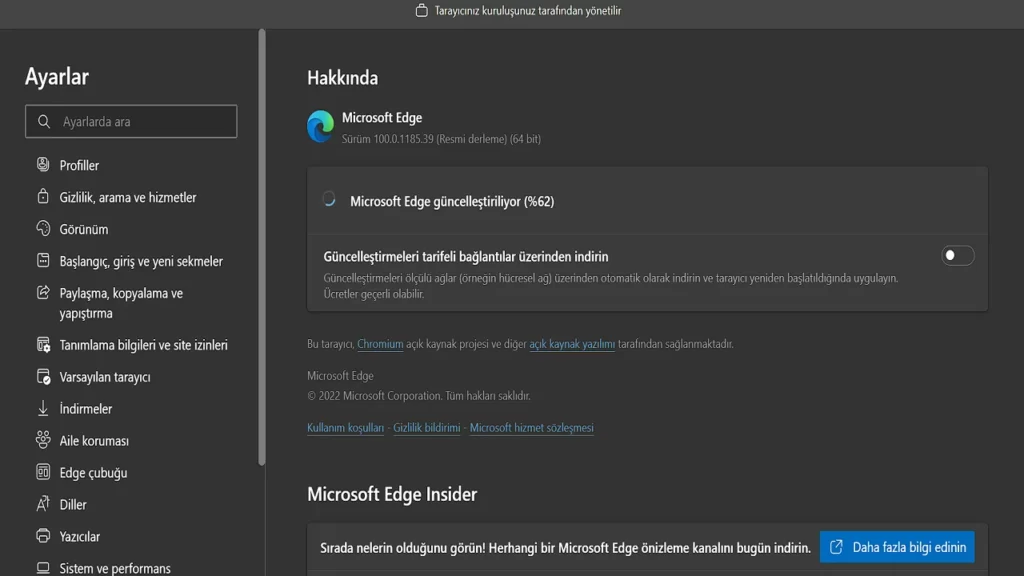Click the Daha fazla bilgi edinin button

coord(897,547)
